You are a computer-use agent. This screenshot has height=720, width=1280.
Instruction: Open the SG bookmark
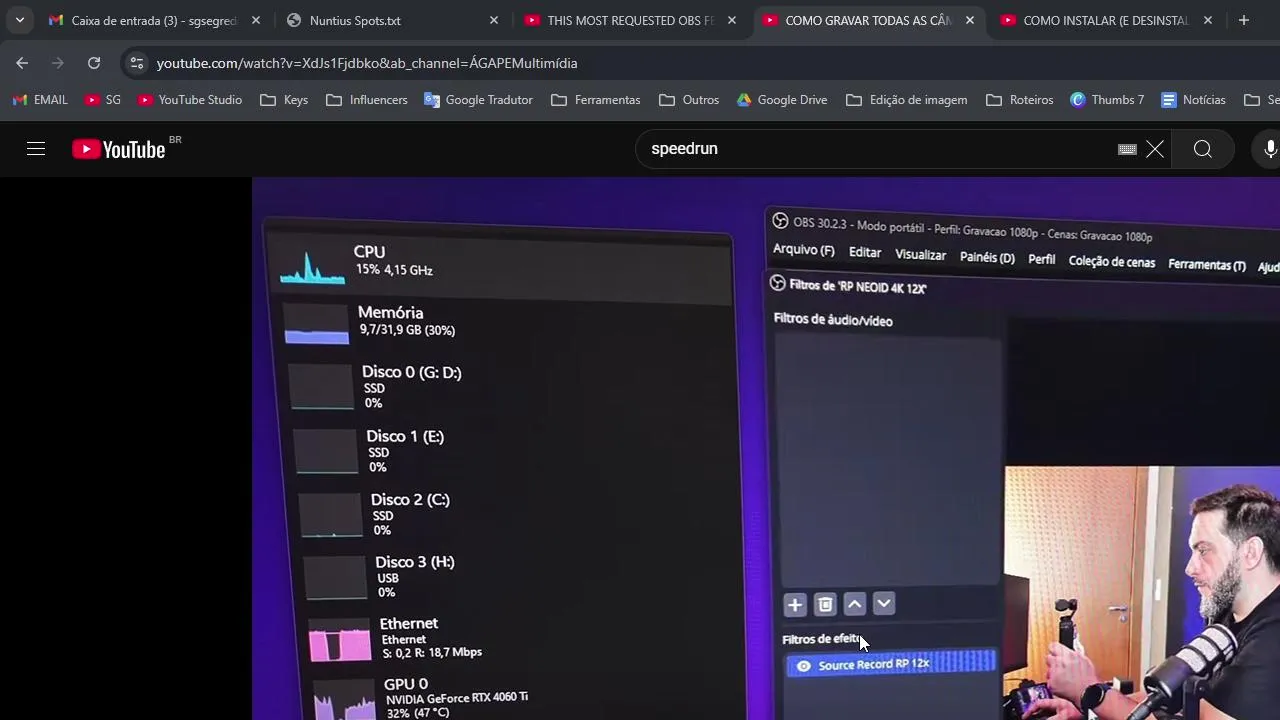(x=103, y=100)
